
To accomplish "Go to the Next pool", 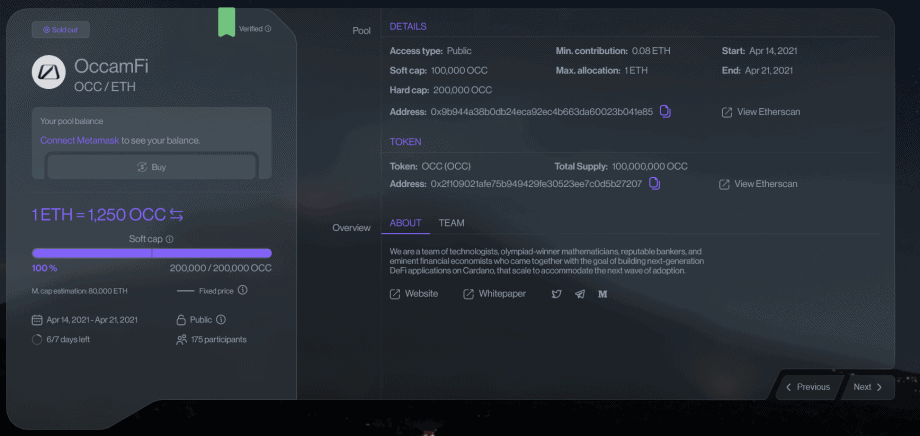I will [868, 387].
